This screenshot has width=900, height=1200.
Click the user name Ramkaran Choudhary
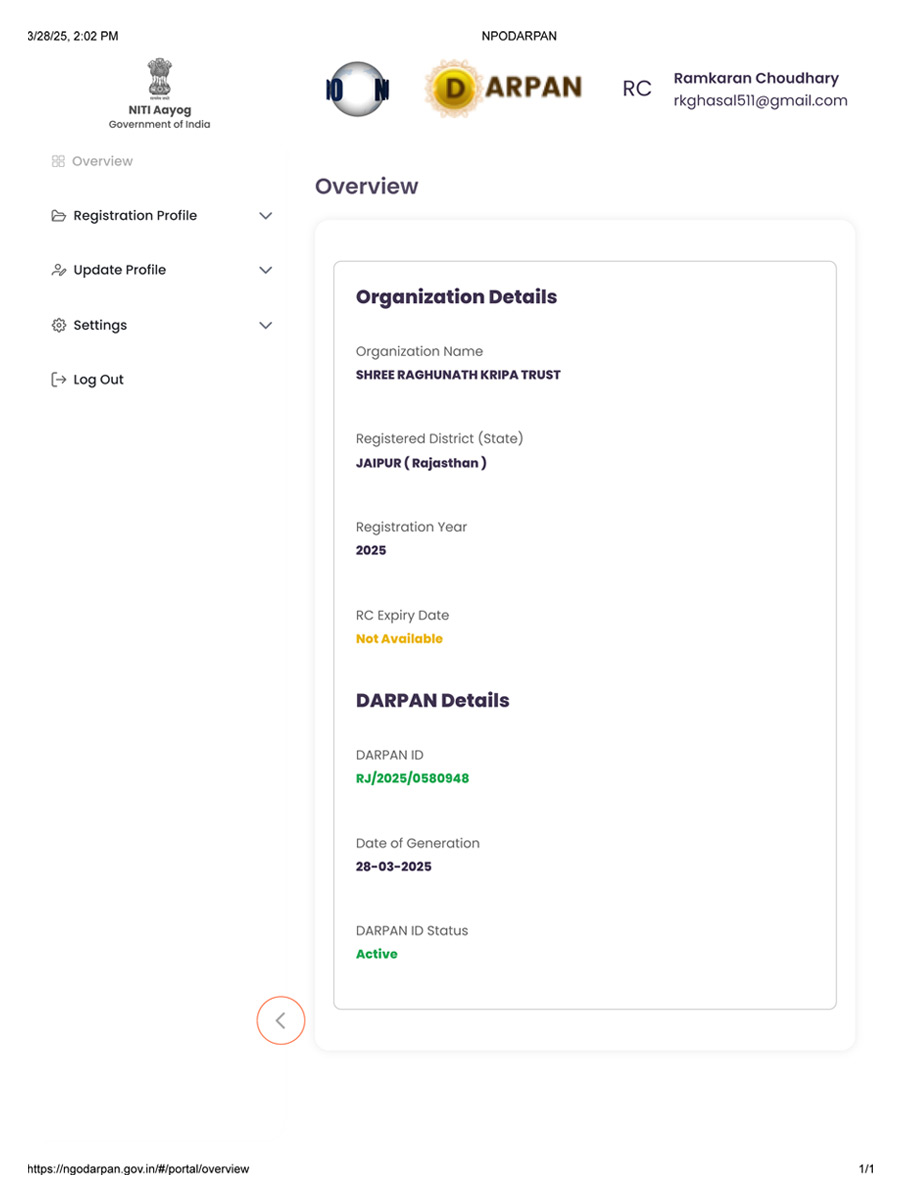click(756, 78)
